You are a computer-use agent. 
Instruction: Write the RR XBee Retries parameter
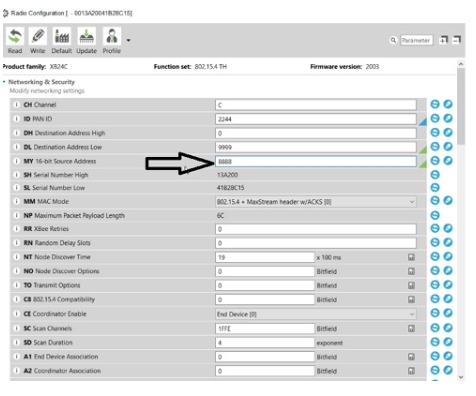pyautogui.click(x=448, y=229)
